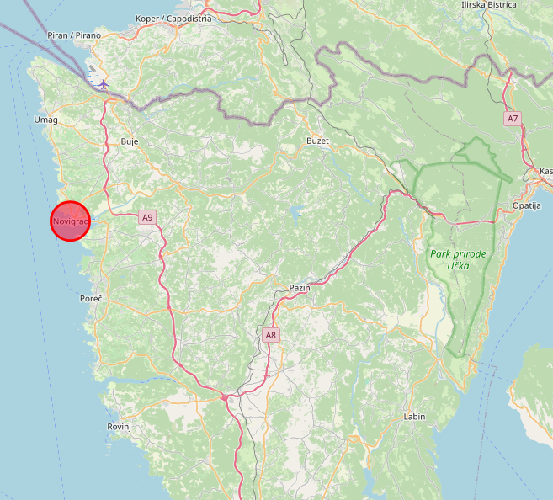Screen dimensions: 553x500
Task: Click the Piran / Pirano label
Action: point(74,36)
